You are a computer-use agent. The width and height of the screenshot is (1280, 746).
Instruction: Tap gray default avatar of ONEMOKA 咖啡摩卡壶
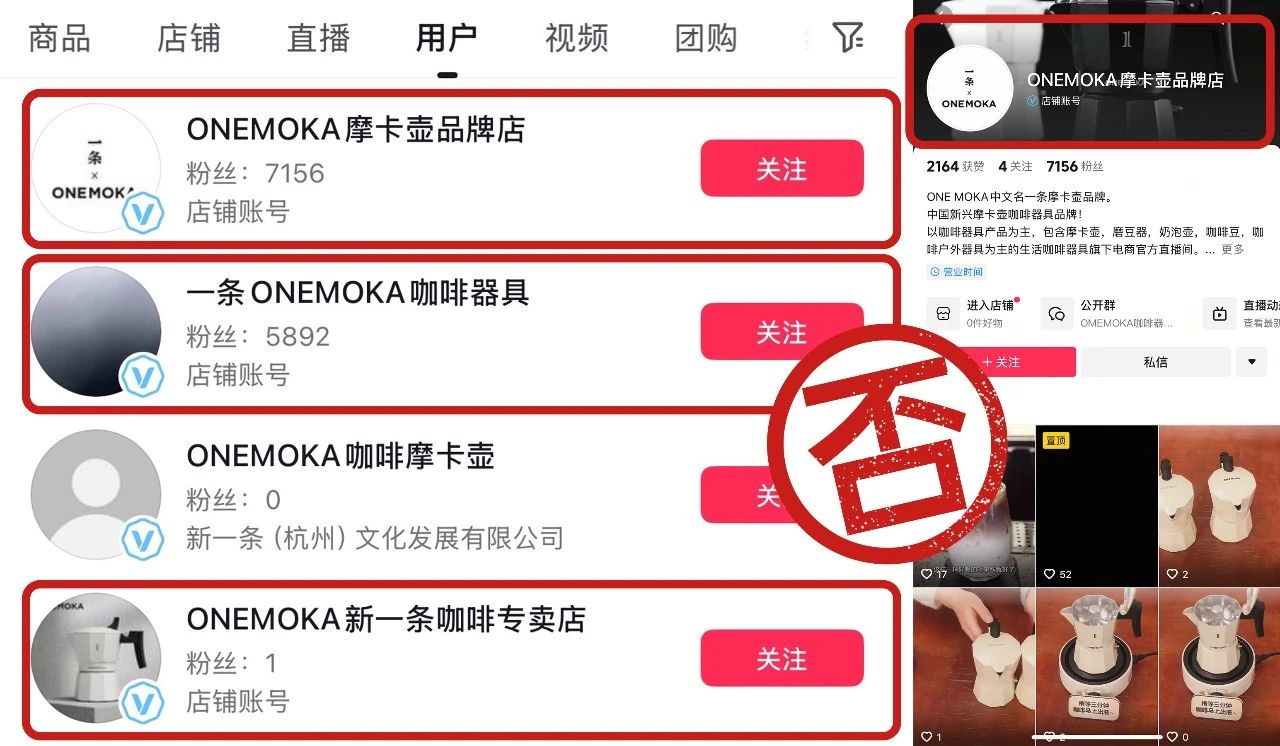[96, 495]
